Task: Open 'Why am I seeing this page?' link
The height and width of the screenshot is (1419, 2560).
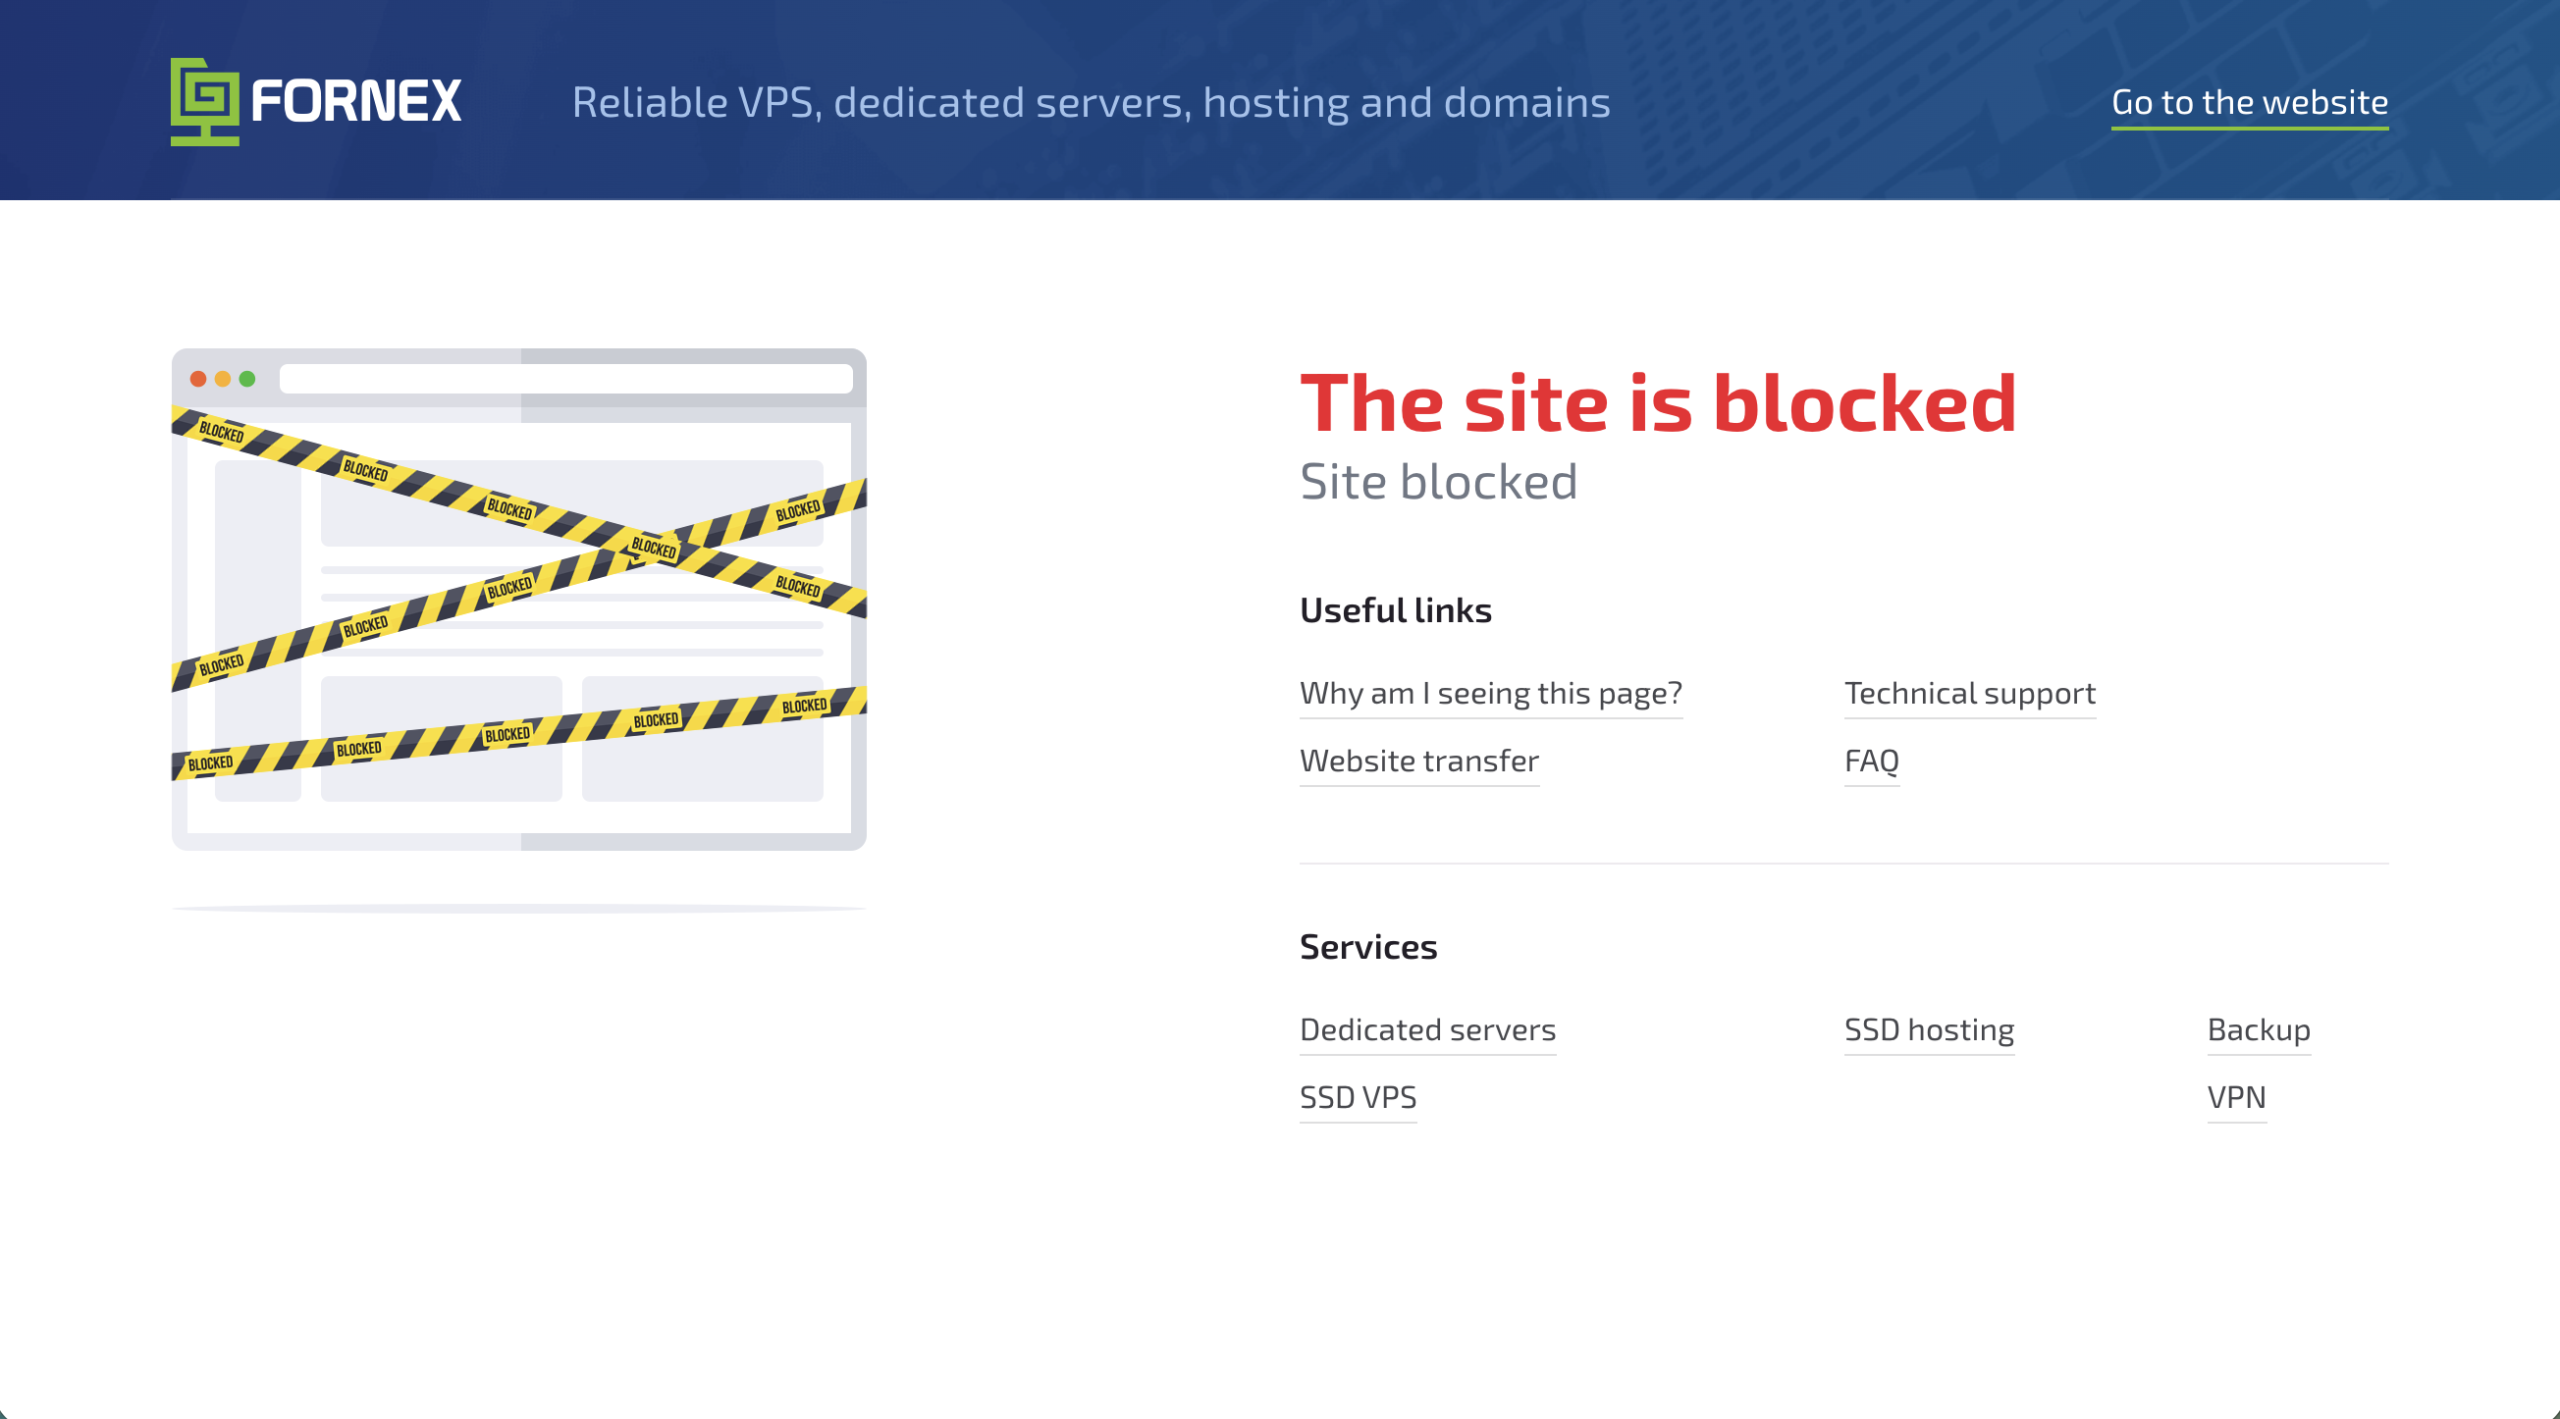Action: [1490, 693]
